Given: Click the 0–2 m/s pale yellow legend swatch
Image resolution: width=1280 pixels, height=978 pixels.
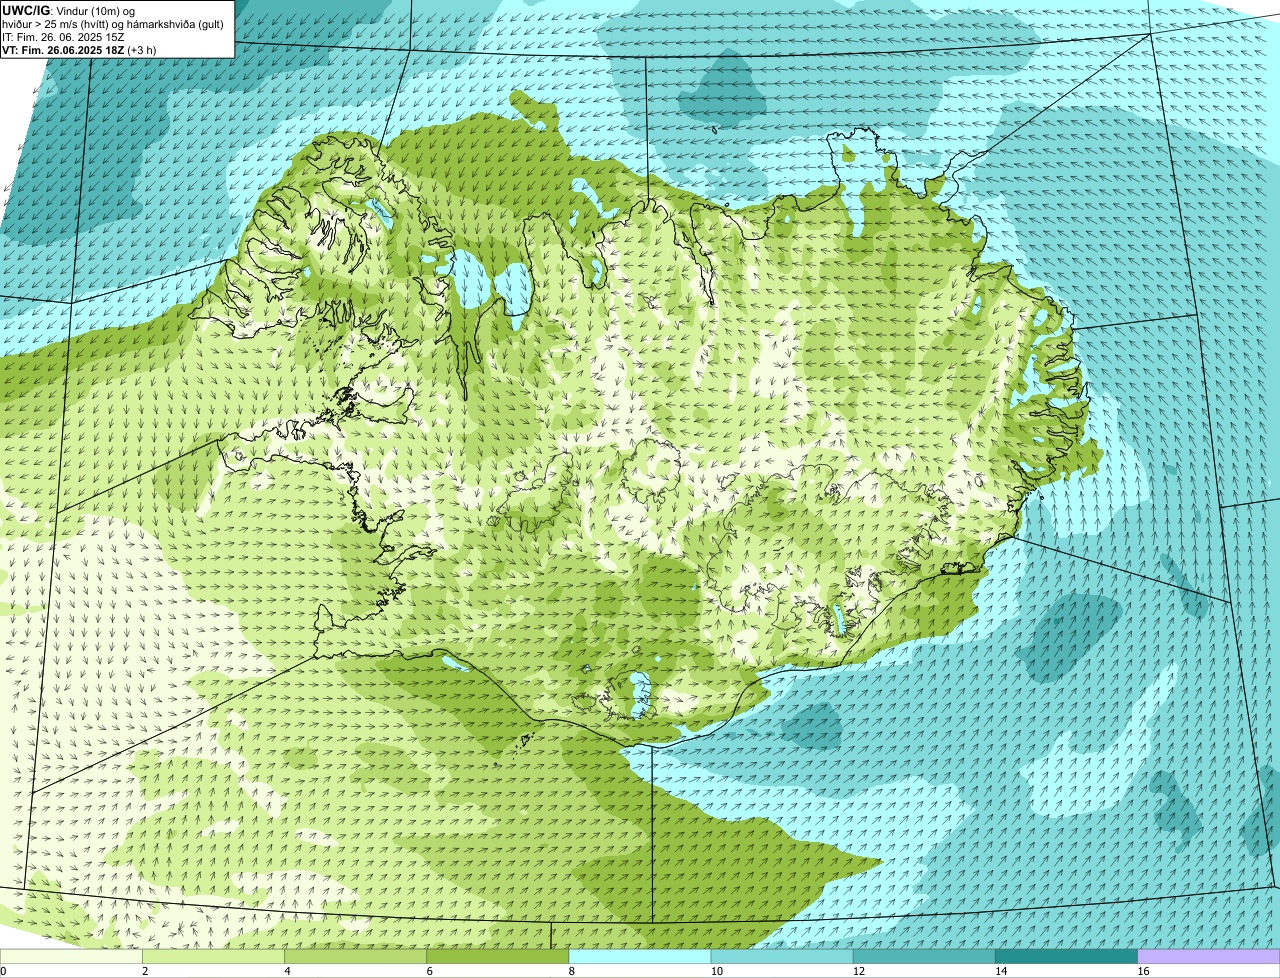Looking at the screenshot, I should 71,957.
